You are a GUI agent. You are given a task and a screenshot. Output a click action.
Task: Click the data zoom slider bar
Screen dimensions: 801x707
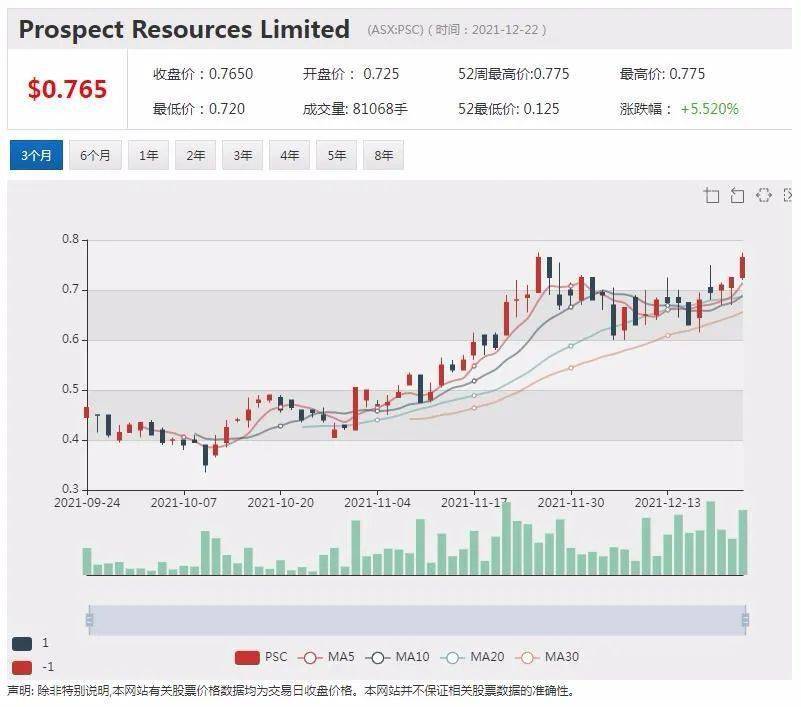click(417, 620)
